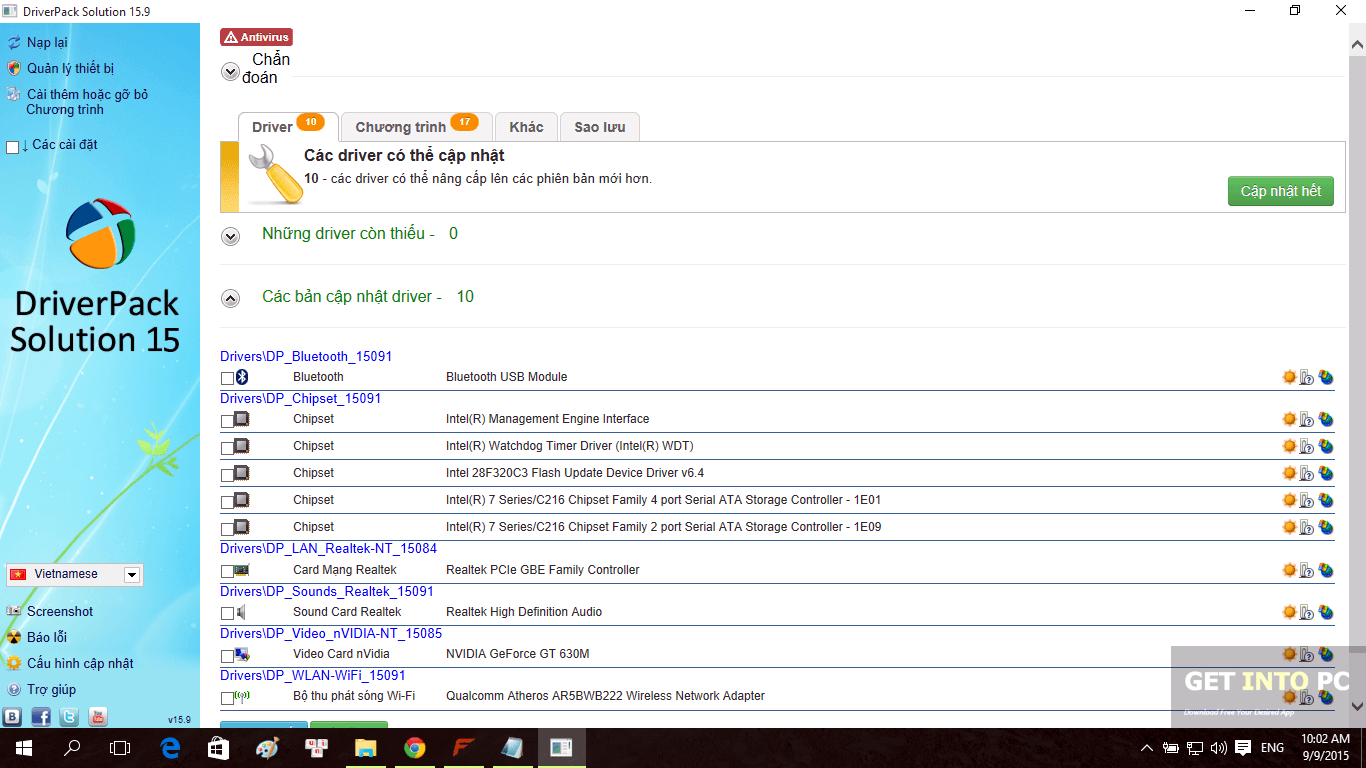Click sun update icon for Management Engine Interface

(x=1289, y=419)
